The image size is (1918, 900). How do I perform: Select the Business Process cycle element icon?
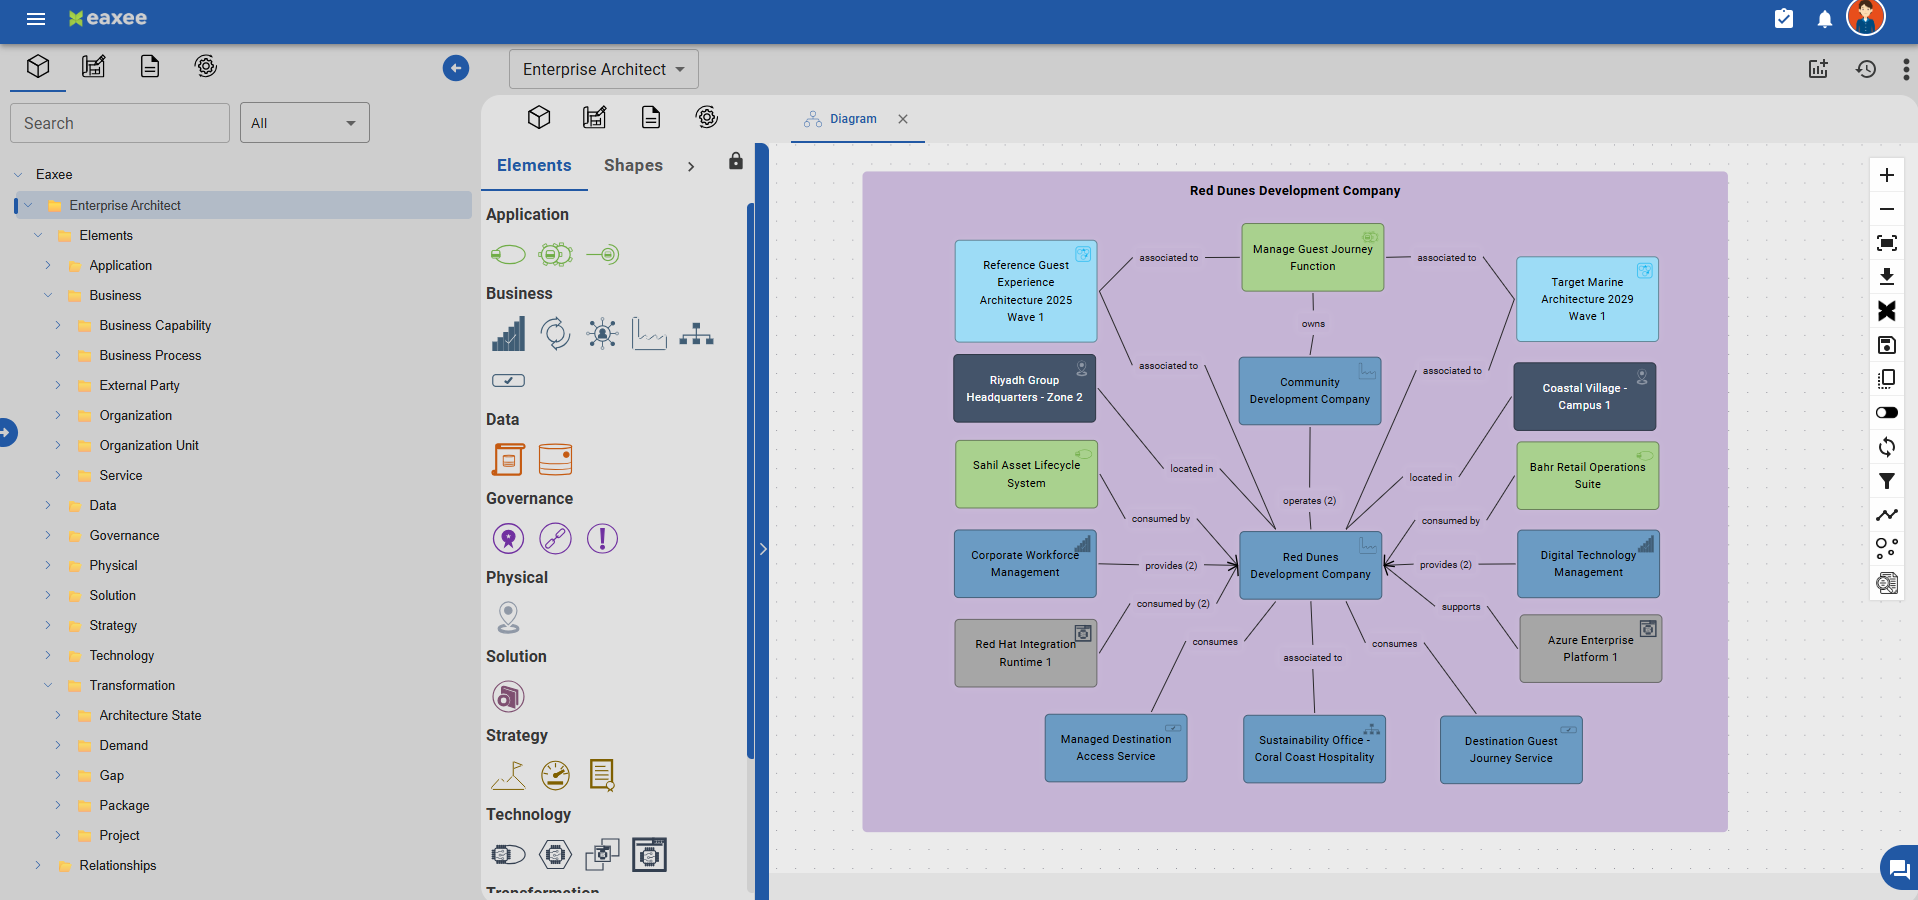tap(555, 334)
